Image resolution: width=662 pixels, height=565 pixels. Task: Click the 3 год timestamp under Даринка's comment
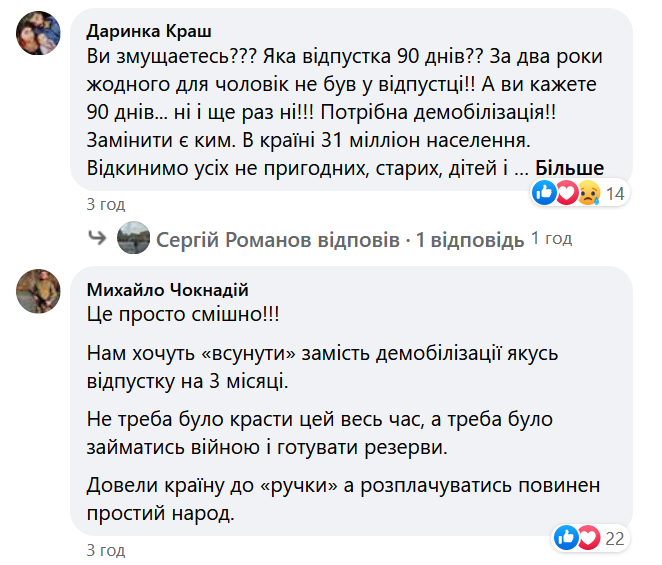pos(106,204)
